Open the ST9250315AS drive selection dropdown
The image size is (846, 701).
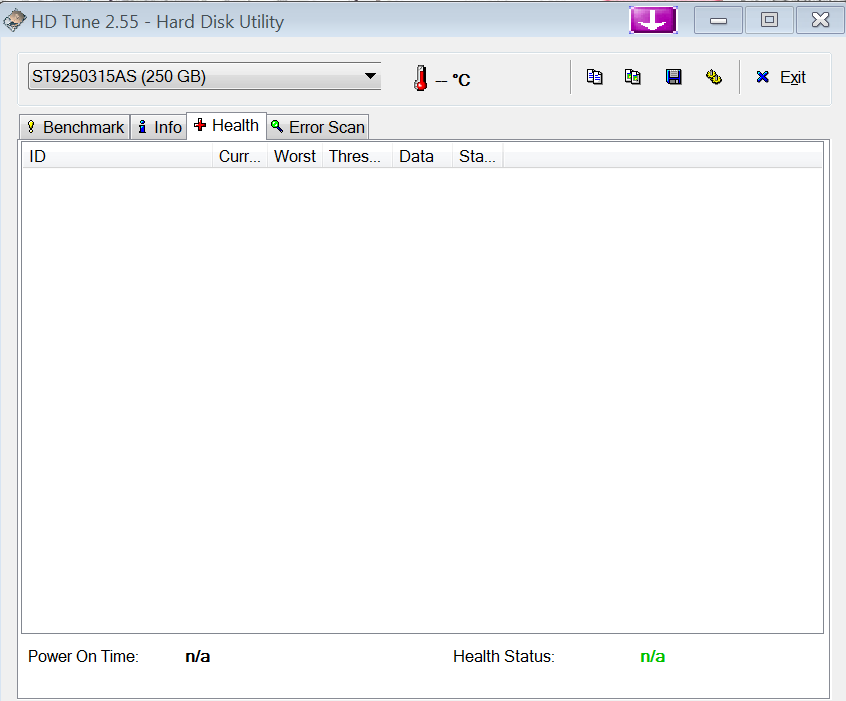[x=204, y=76]
